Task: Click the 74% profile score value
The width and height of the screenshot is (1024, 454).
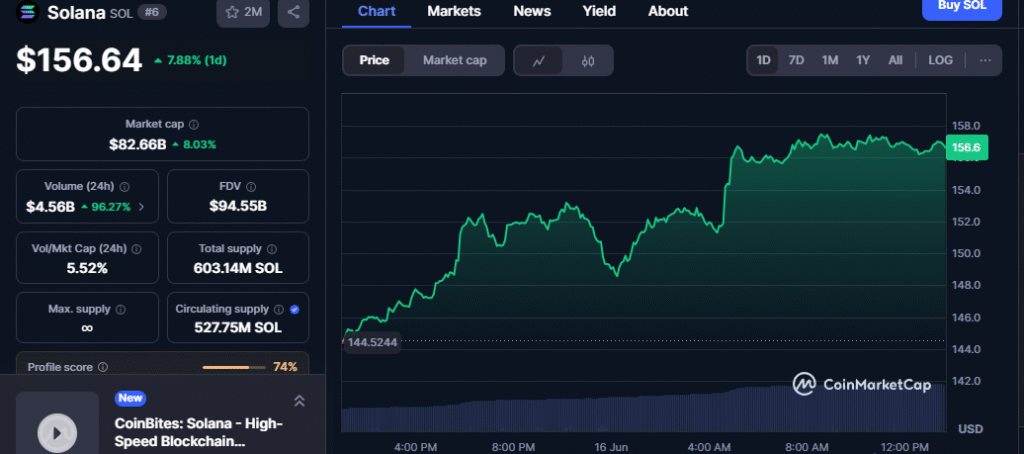Action: [285, 367]
